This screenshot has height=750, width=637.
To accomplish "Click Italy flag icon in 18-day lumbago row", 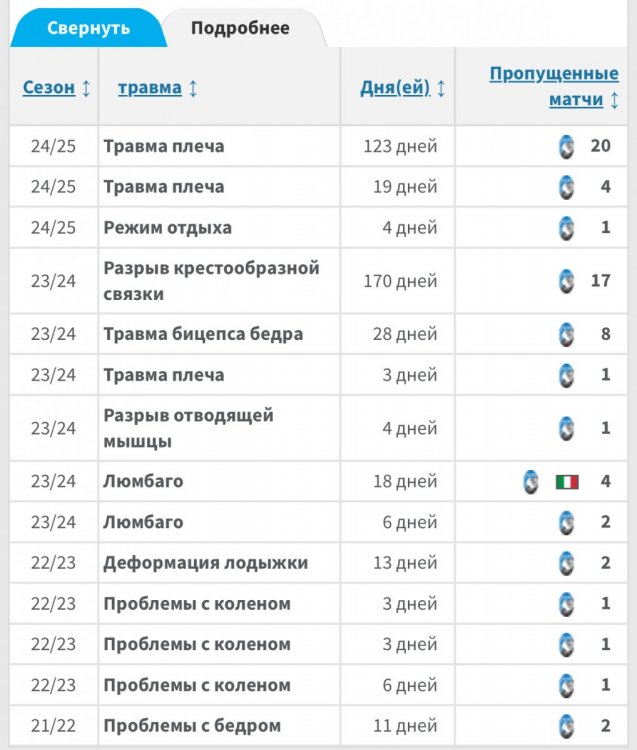I will click(x=567, y=482).
